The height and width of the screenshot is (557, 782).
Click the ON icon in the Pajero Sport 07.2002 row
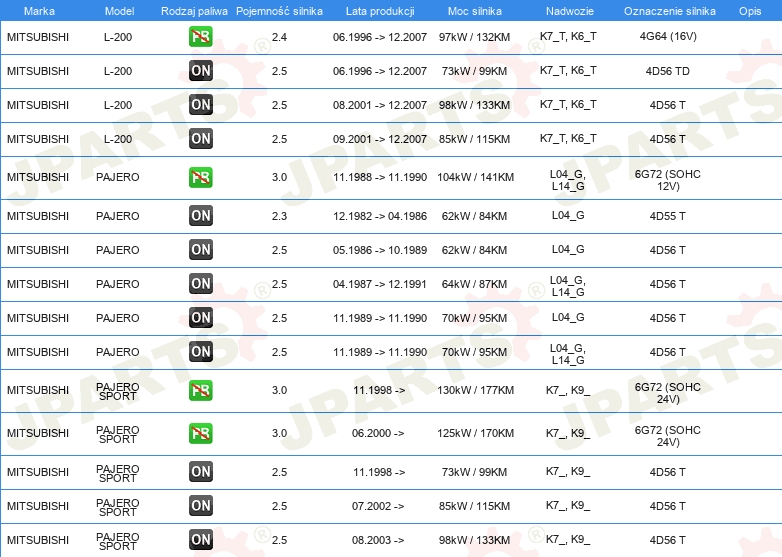(x=200, y=506)
